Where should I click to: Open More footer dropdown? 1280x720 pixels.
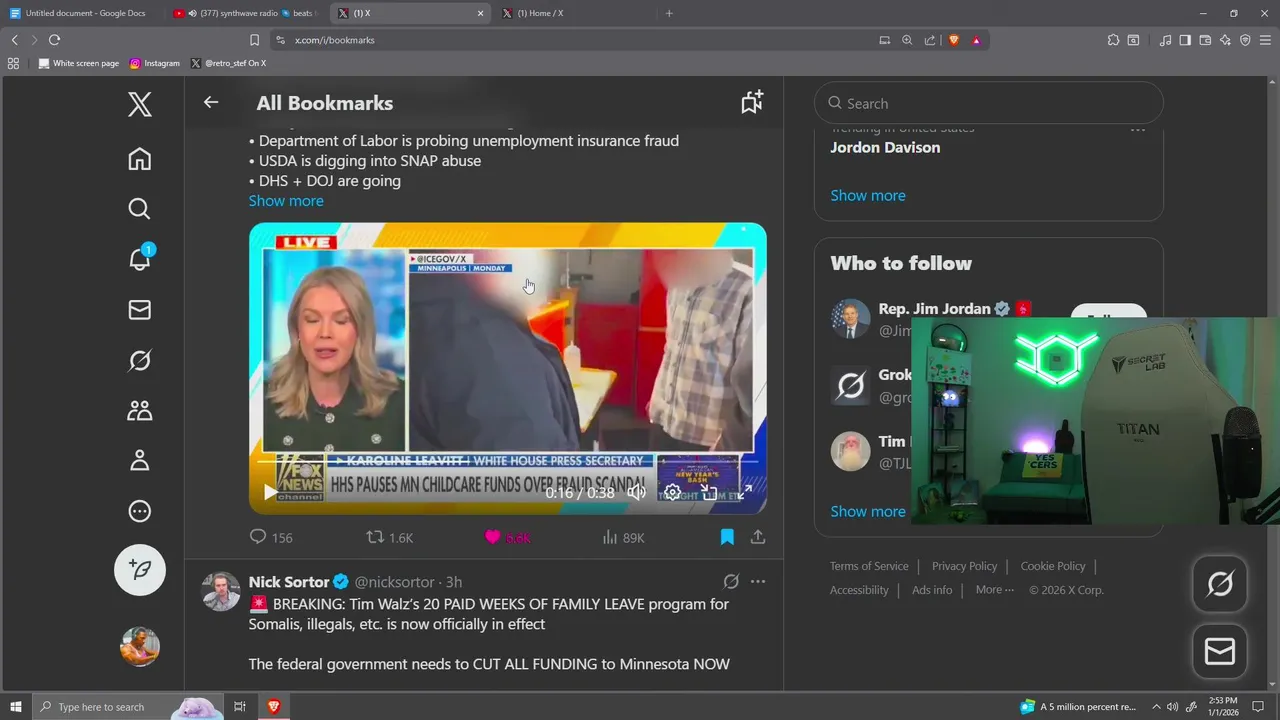click(994, 590)
